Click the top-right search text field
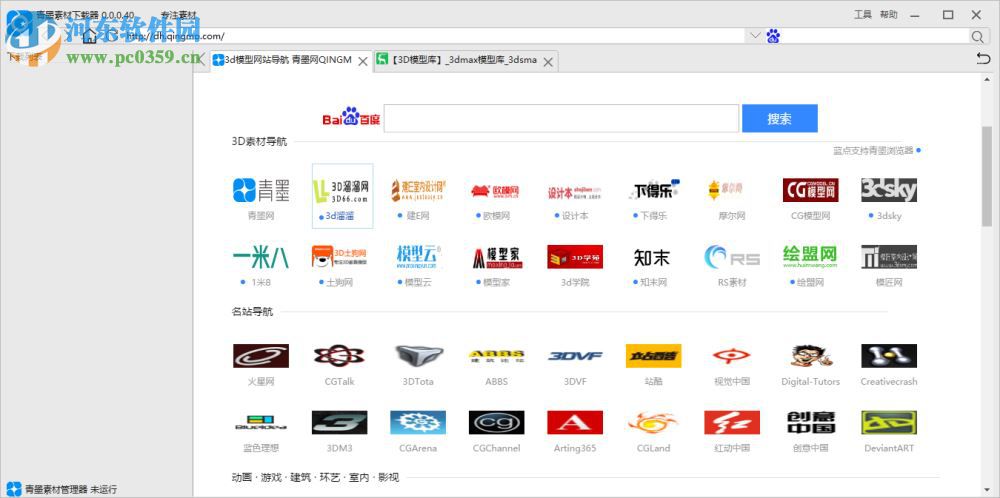Image resolution: width=1000 pixels, height=498 pixels. coord(875,36)
